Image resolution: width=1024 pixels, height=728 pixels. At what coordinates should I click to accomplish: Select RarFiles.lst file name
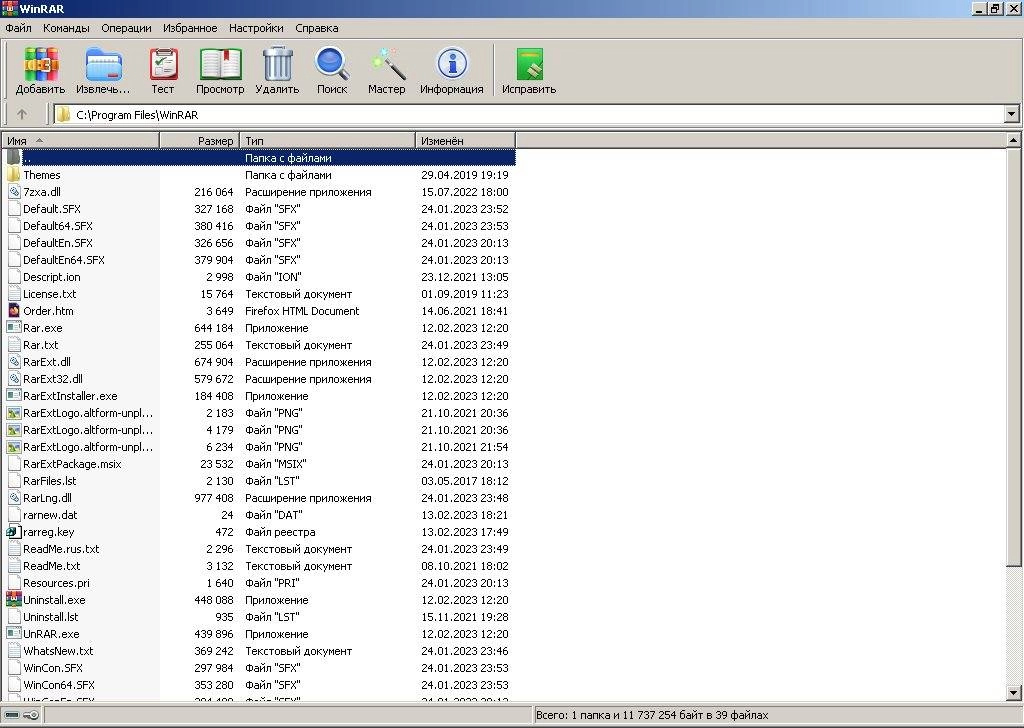pos(50,481)
